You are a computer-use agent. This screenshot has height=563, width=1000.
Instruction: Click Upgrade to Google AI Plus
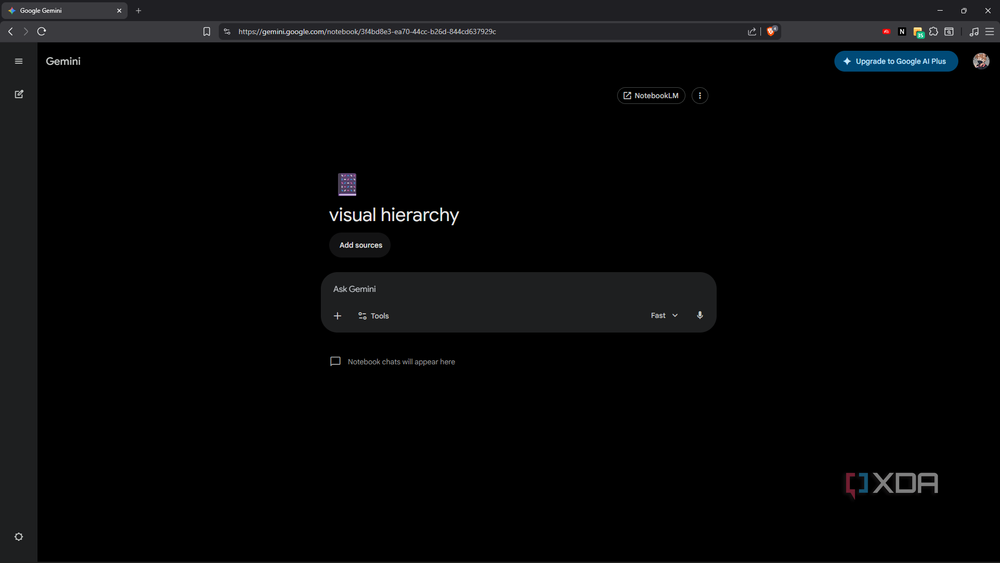[895, 61]
